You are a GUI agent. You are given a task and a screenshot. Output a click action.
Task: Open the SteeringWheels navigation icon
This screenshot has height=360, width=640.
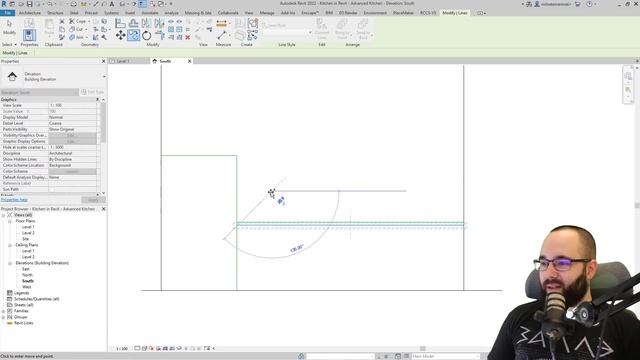click(x=628, y=76)
